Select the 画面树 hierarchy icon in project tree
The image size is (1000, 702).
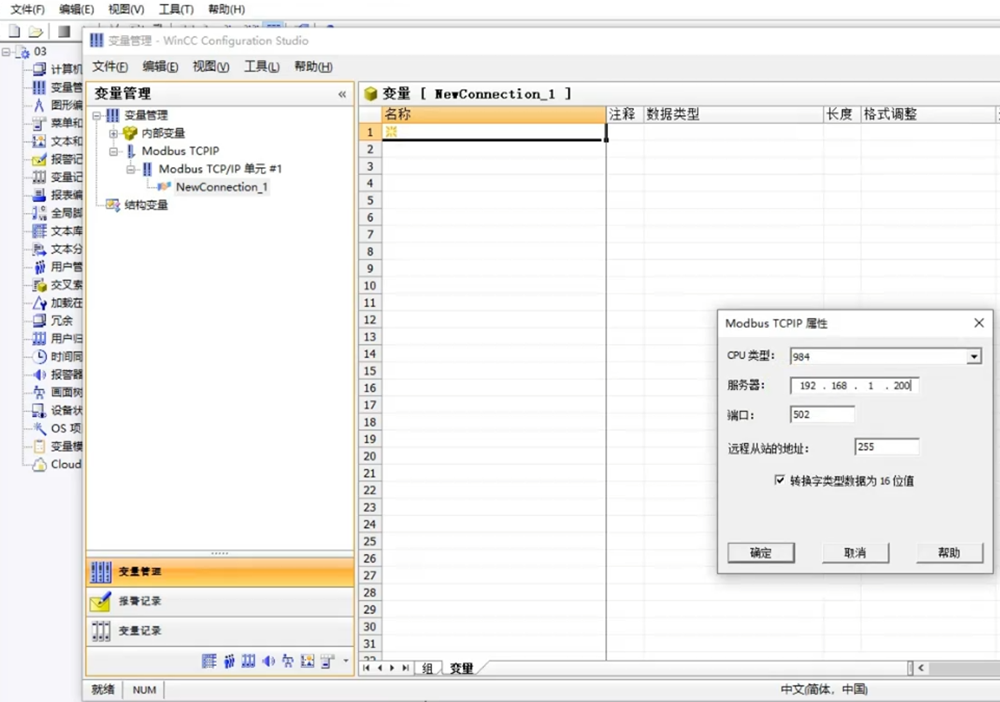[40, 392]
